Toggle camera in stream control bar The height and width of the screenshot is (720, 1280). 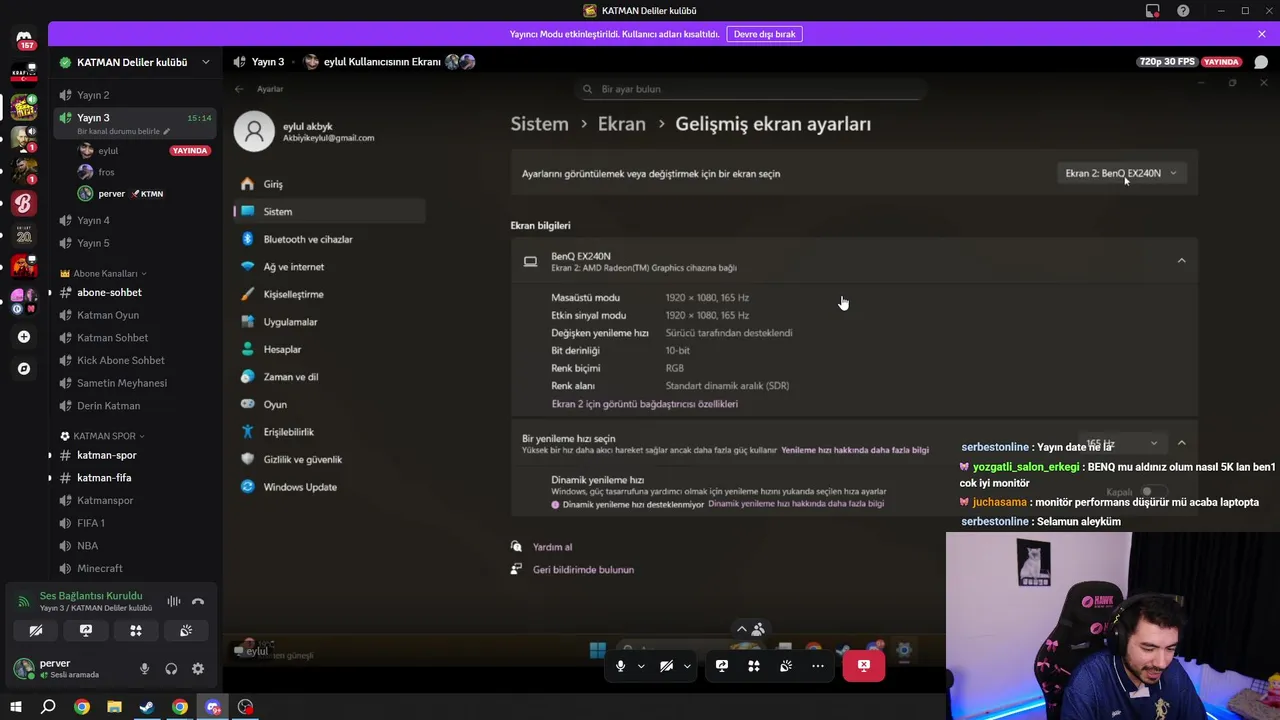(x=666, y=666)
